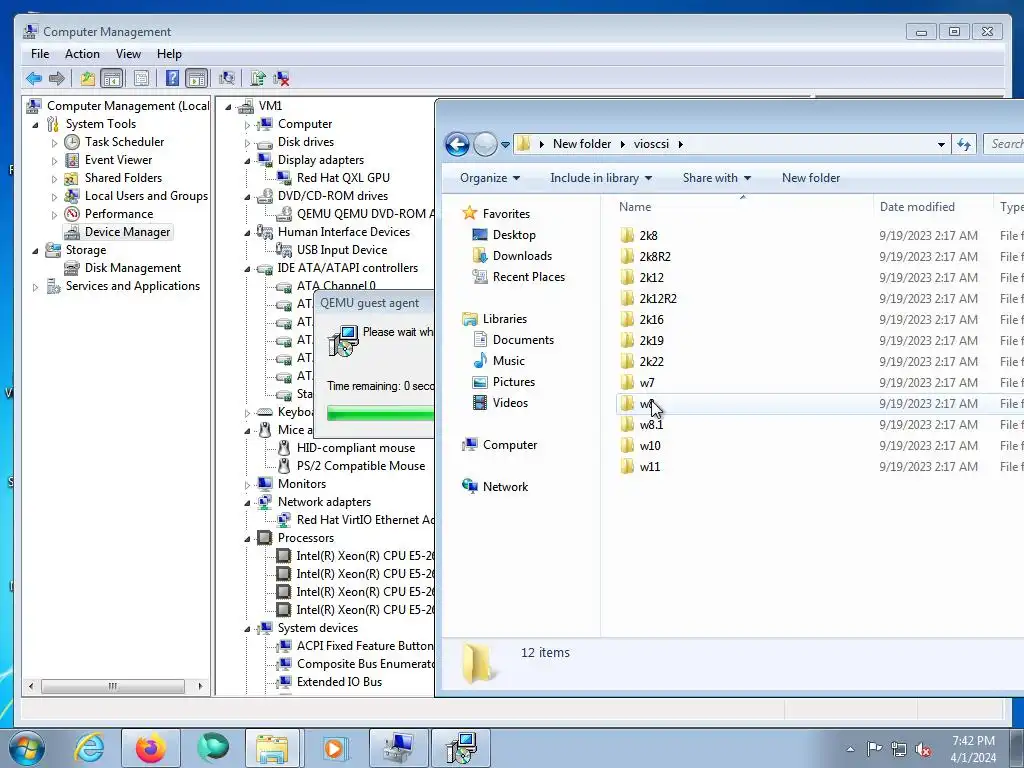Open the Share with dropdown

[716, 178]
